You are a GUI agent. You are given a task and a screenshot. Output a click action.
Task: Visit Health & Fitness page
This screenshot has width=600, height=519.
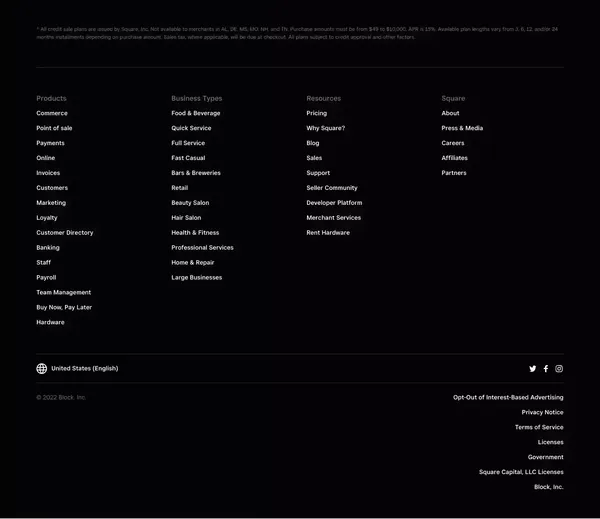click(x=195, y=233)
